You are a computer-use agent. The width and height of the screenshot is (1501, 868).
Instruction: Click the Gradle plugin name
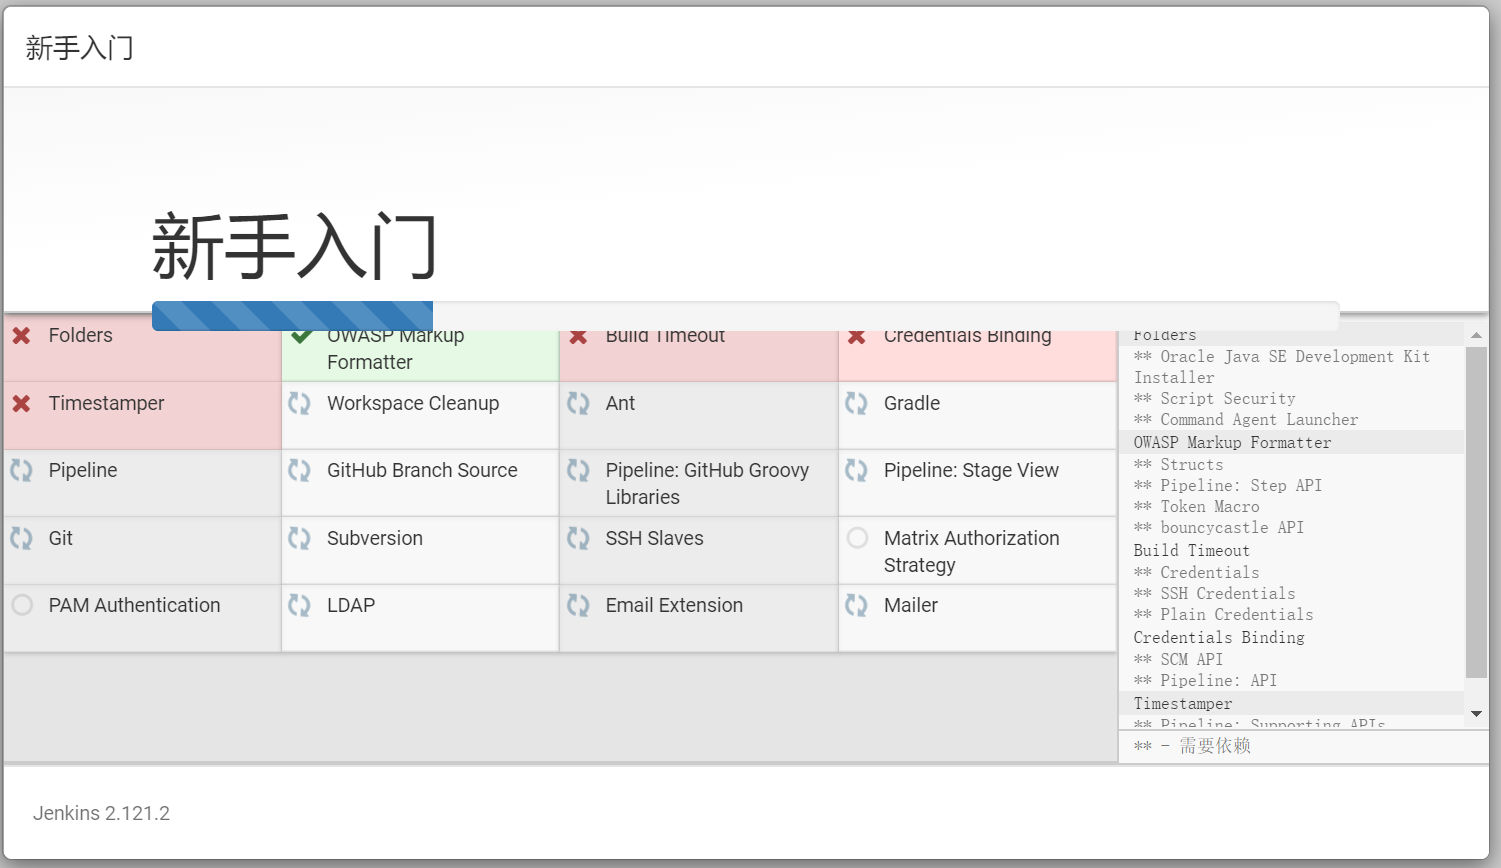pyautogui.click(x=912, y=403)
